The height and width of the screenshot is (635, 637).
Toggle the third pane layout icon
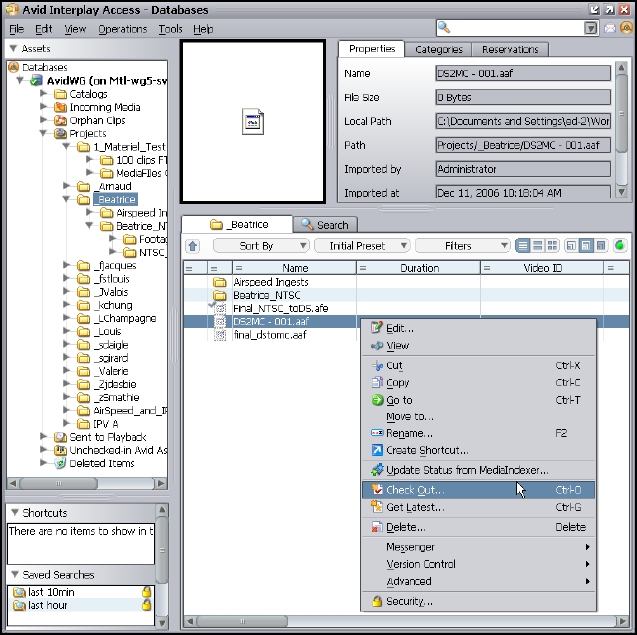(600, 245)
